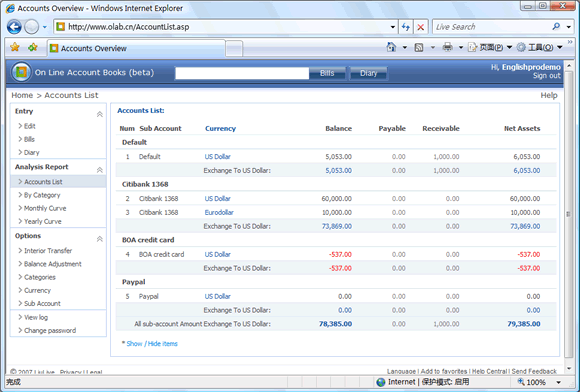The width and height of the screenshot is (580, 392).
Task: Open By Category report
Action: point(42,195)
